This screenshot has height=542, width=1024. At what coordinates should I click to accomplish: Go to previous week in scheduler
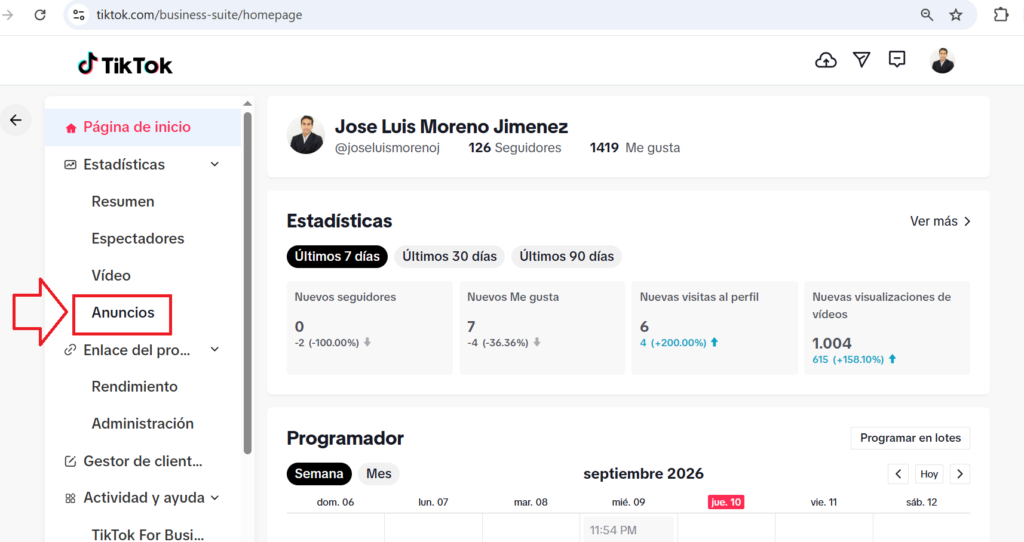tap(898, 474)
